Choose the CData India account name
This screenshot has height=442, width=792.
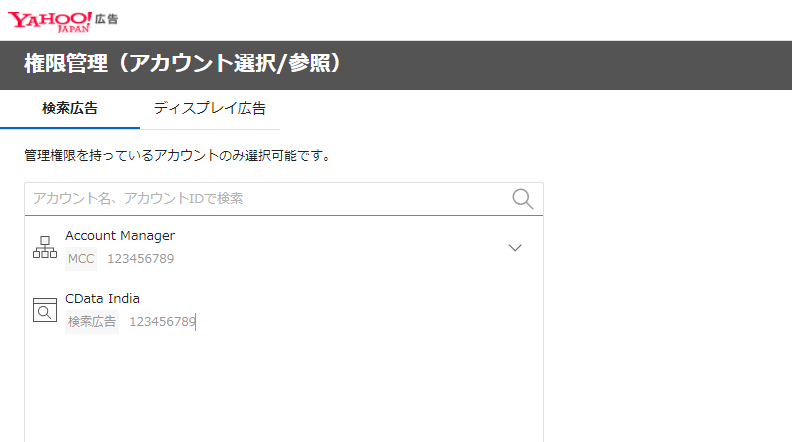tap(102, 298)
